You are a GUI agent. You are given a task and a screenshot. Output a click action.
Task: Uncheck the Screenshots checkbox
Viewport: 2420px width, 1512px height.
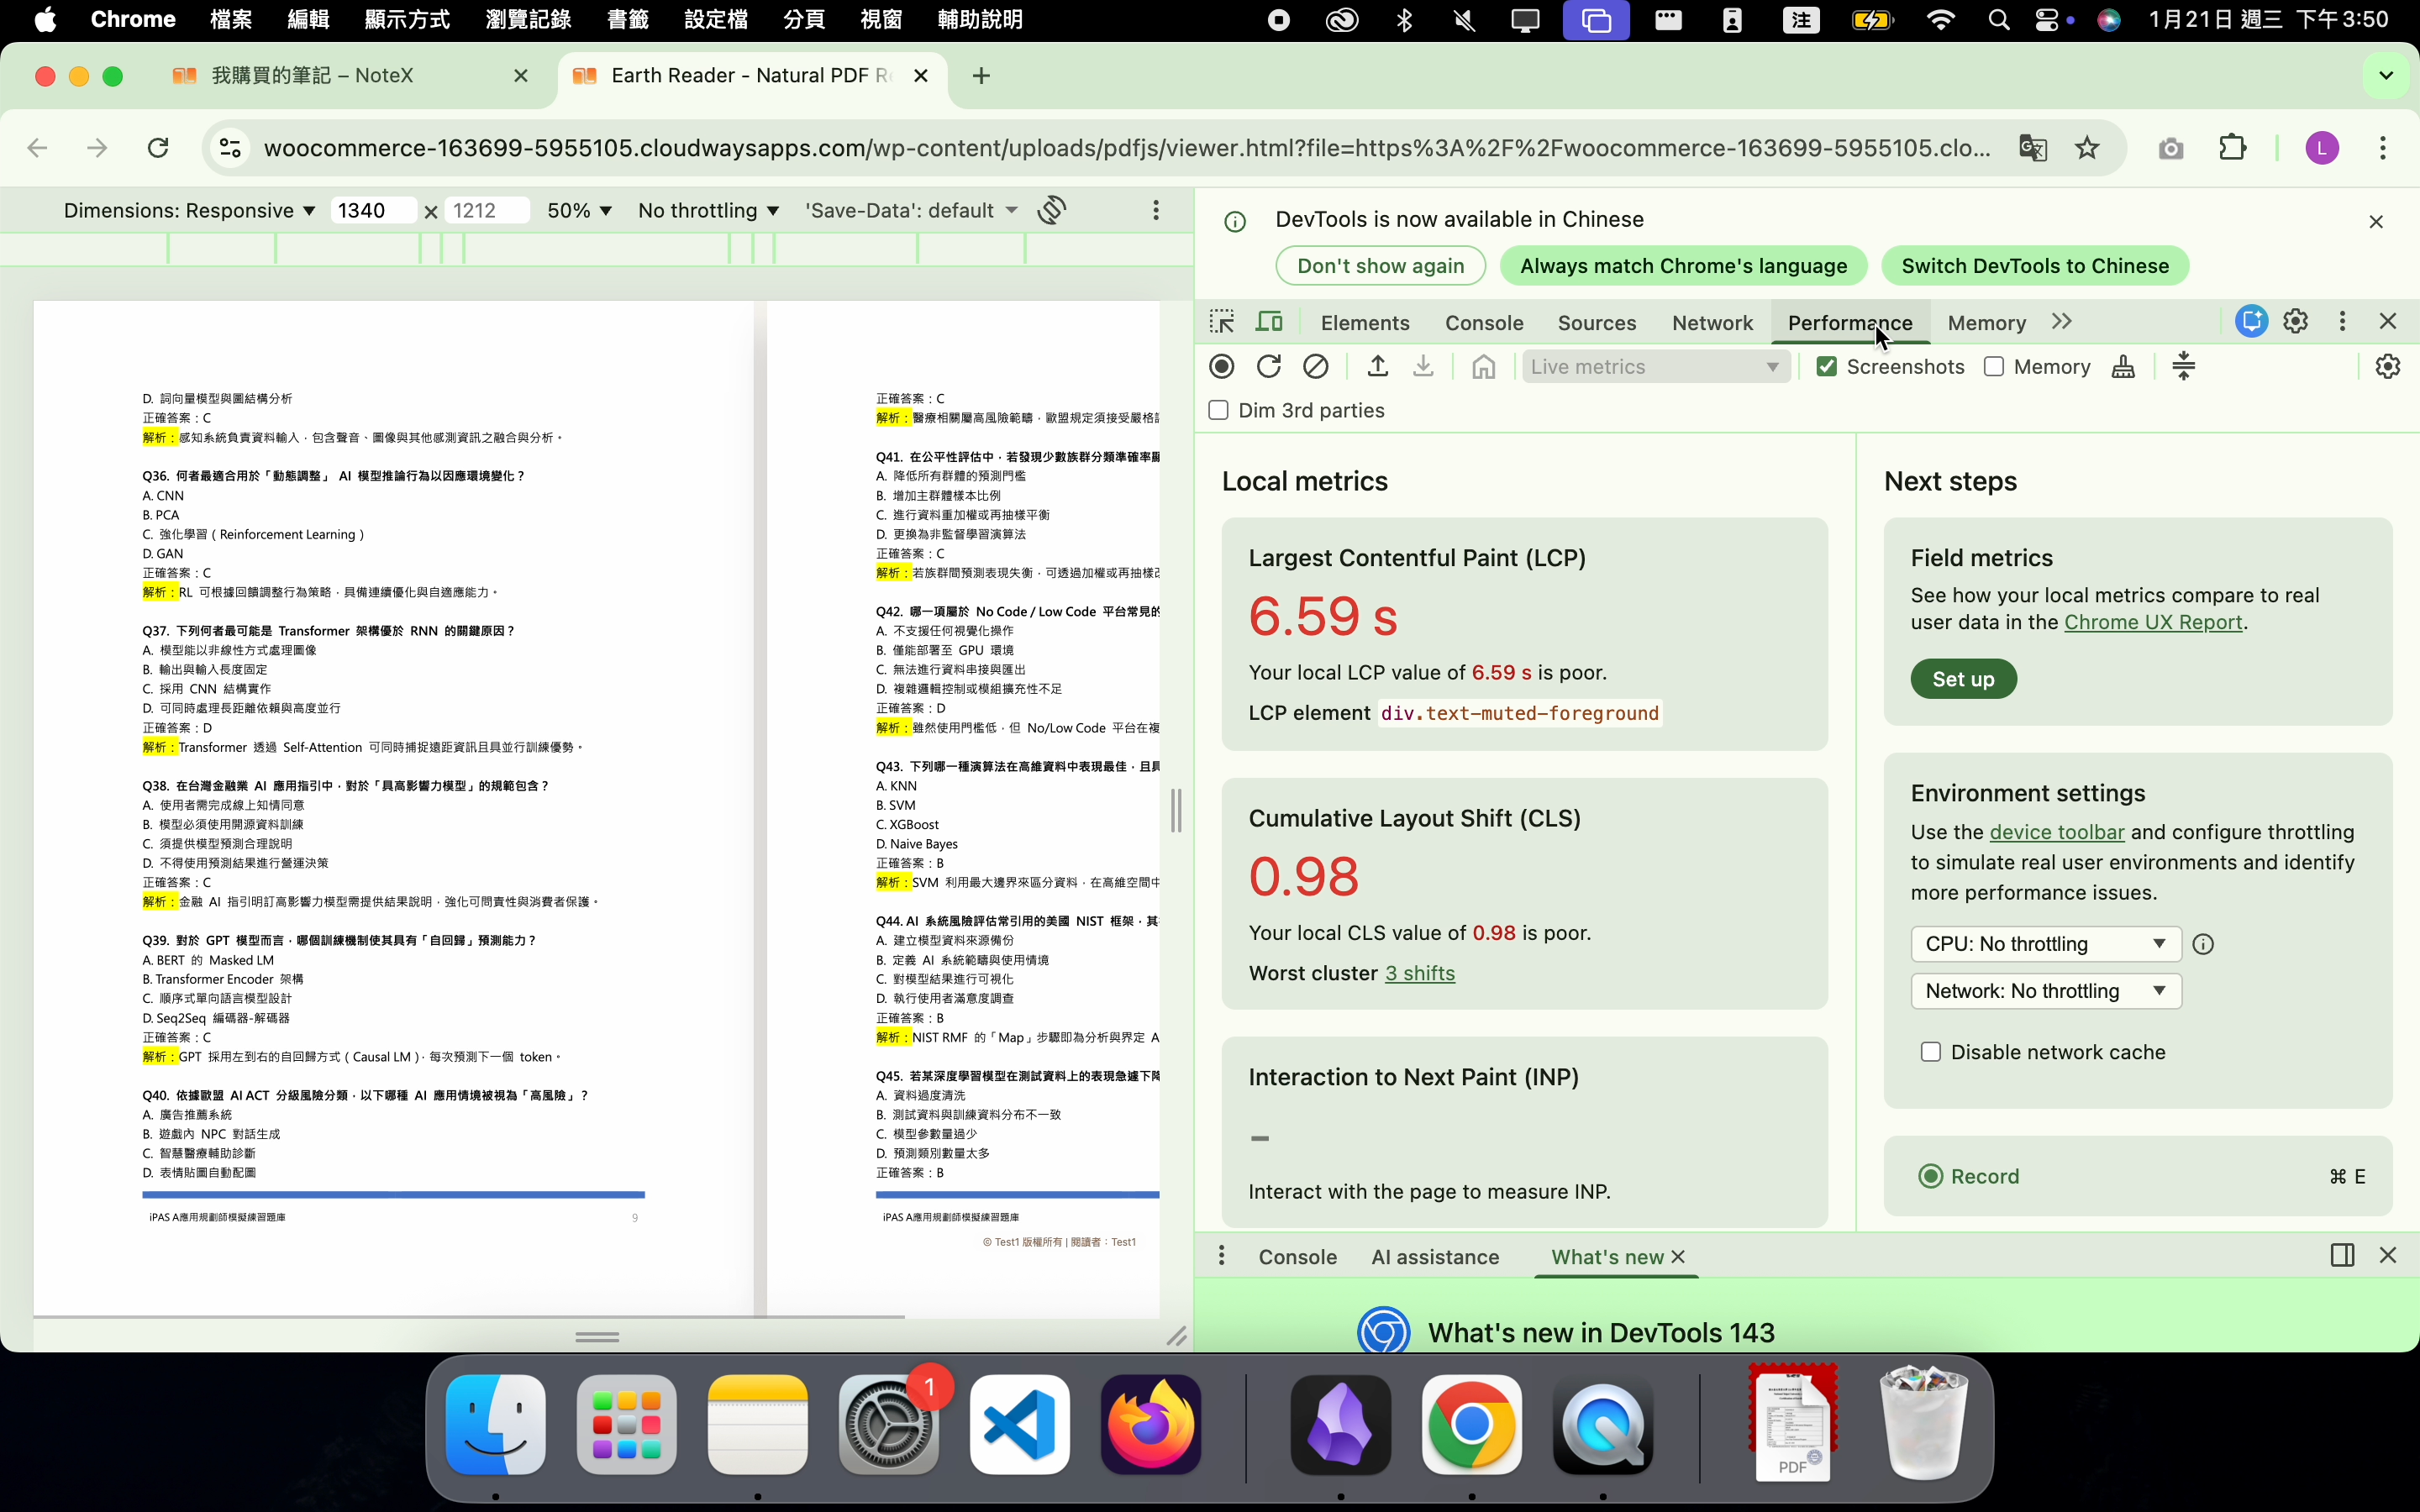point(1827,367)
